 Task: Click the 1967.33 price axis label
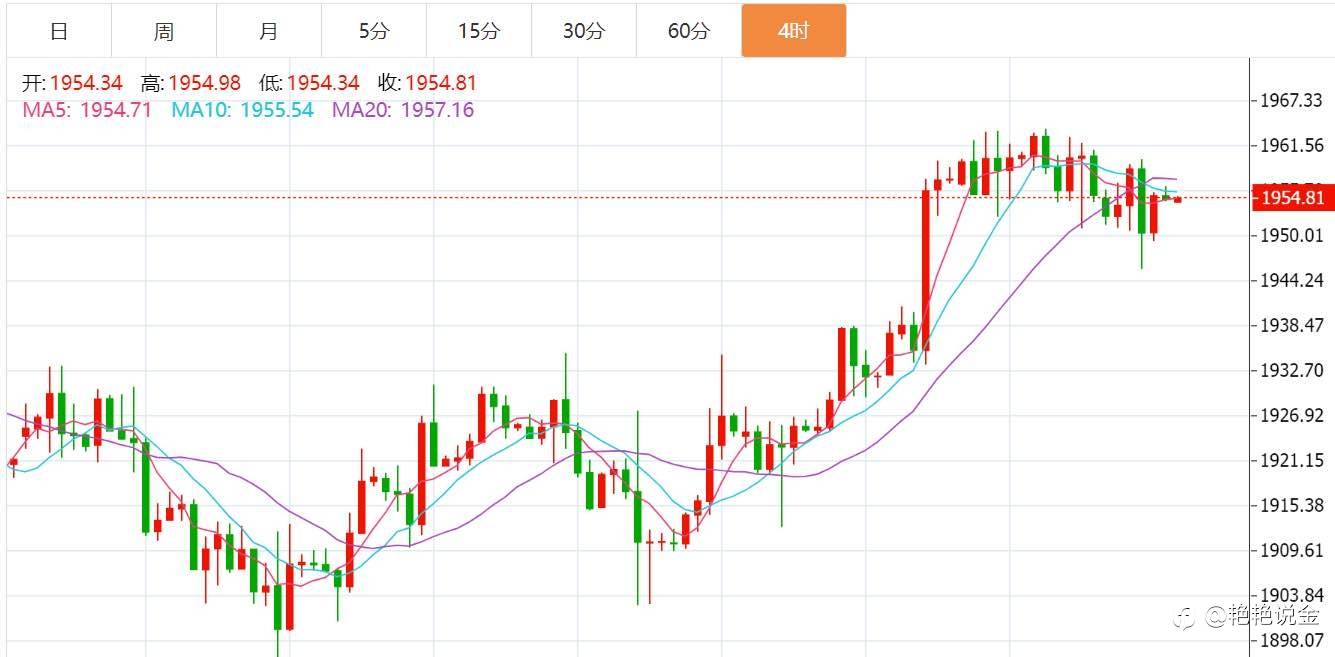pos(1292,101)
